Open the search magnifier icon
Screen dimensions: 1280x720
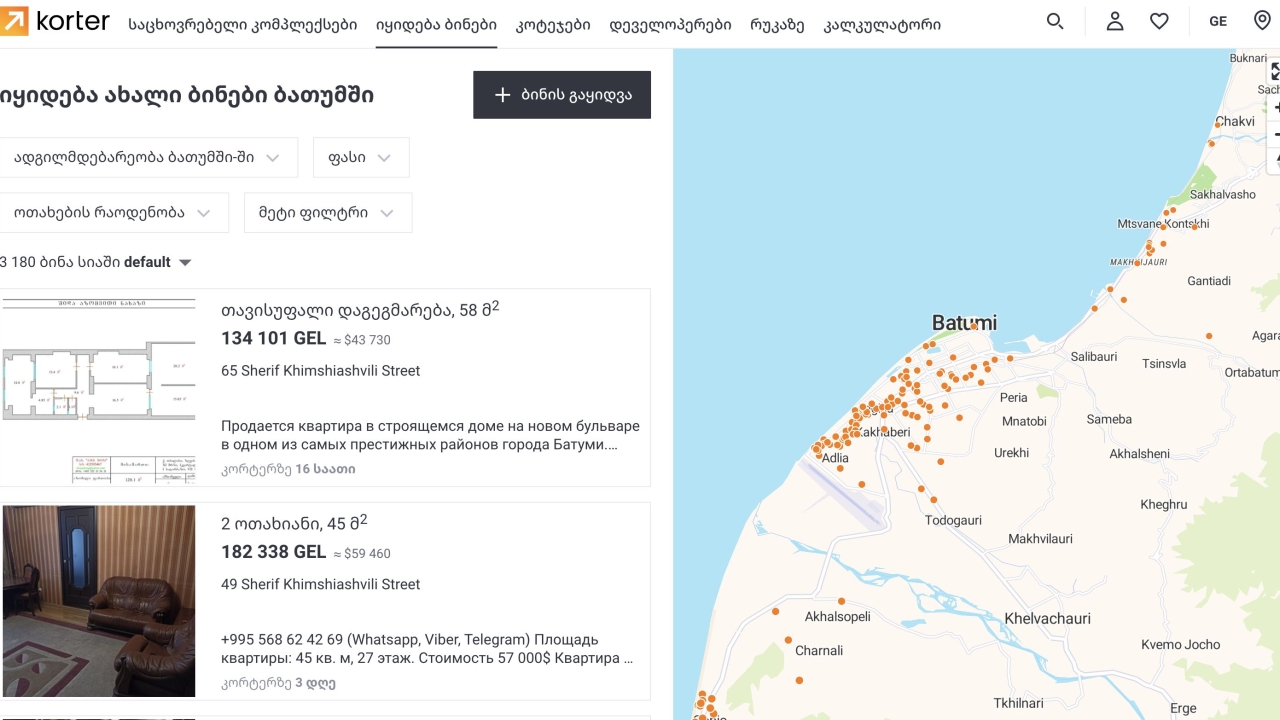pos(1055,21)
